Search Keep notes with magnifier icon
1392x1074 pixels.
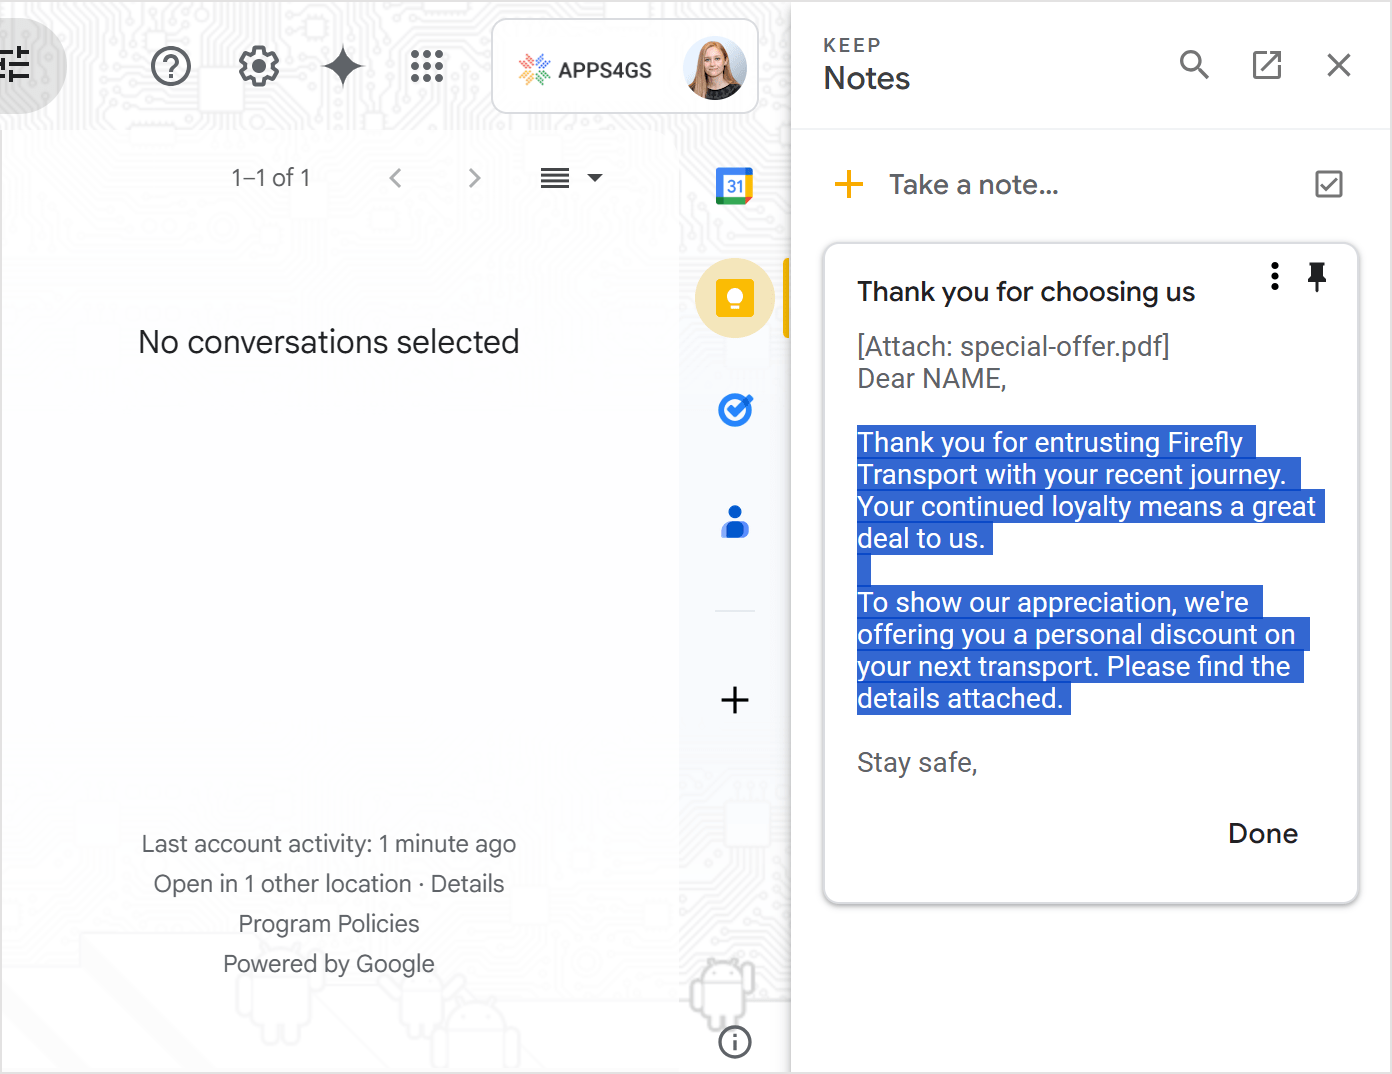tap(1194, 65)
